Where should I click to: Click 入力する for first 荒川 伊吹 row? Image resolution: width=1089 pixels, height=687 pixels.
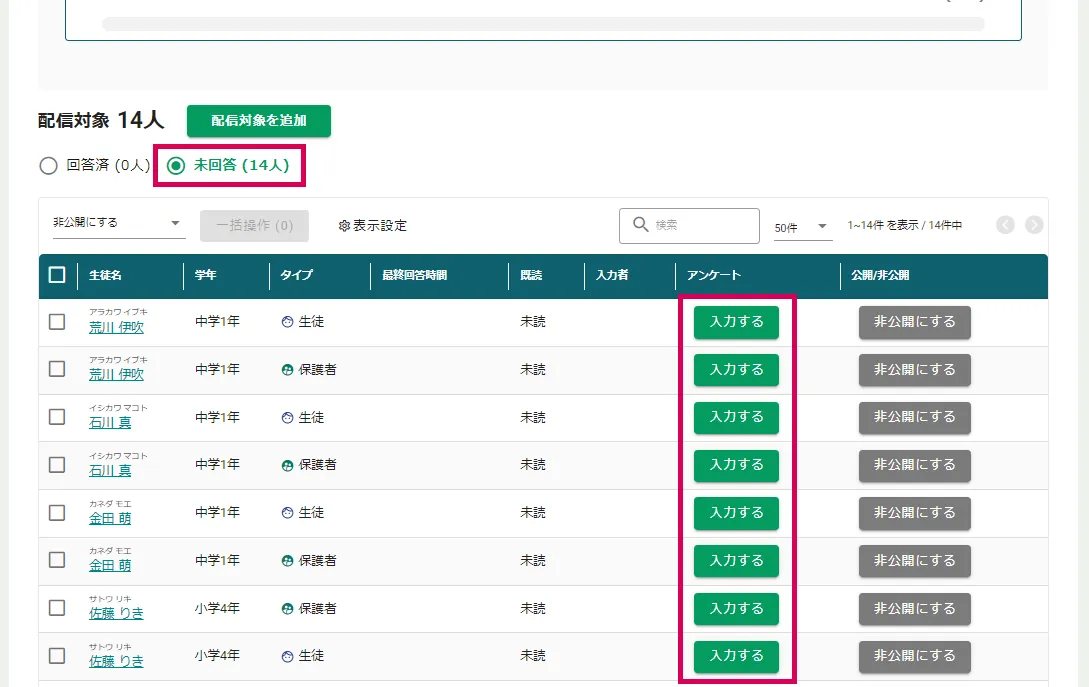click(736, 322)
